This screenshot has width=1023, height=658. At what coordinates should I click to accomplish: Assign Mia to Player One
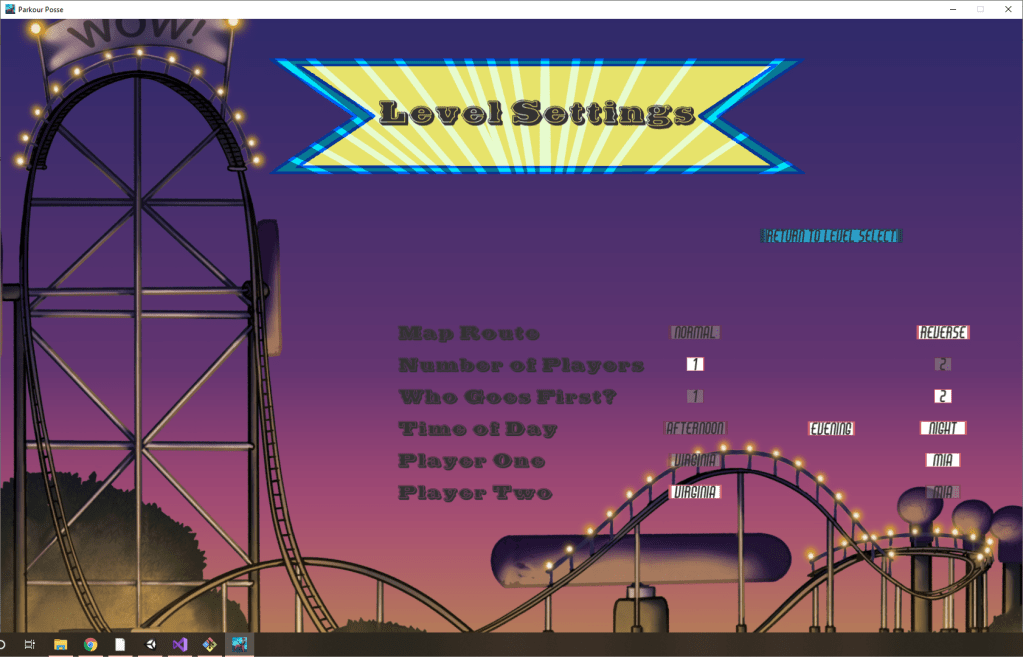click(942, 460)
